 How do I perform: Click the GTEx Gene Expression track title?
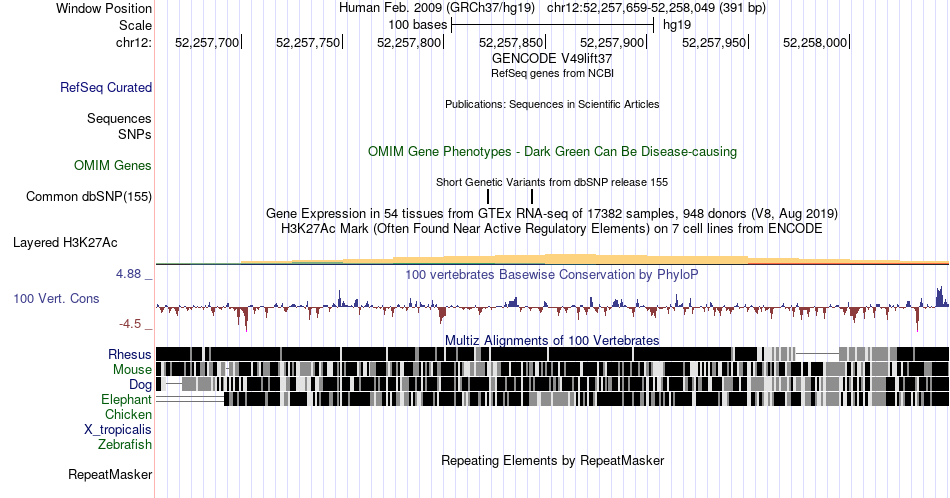click(552, 213)
